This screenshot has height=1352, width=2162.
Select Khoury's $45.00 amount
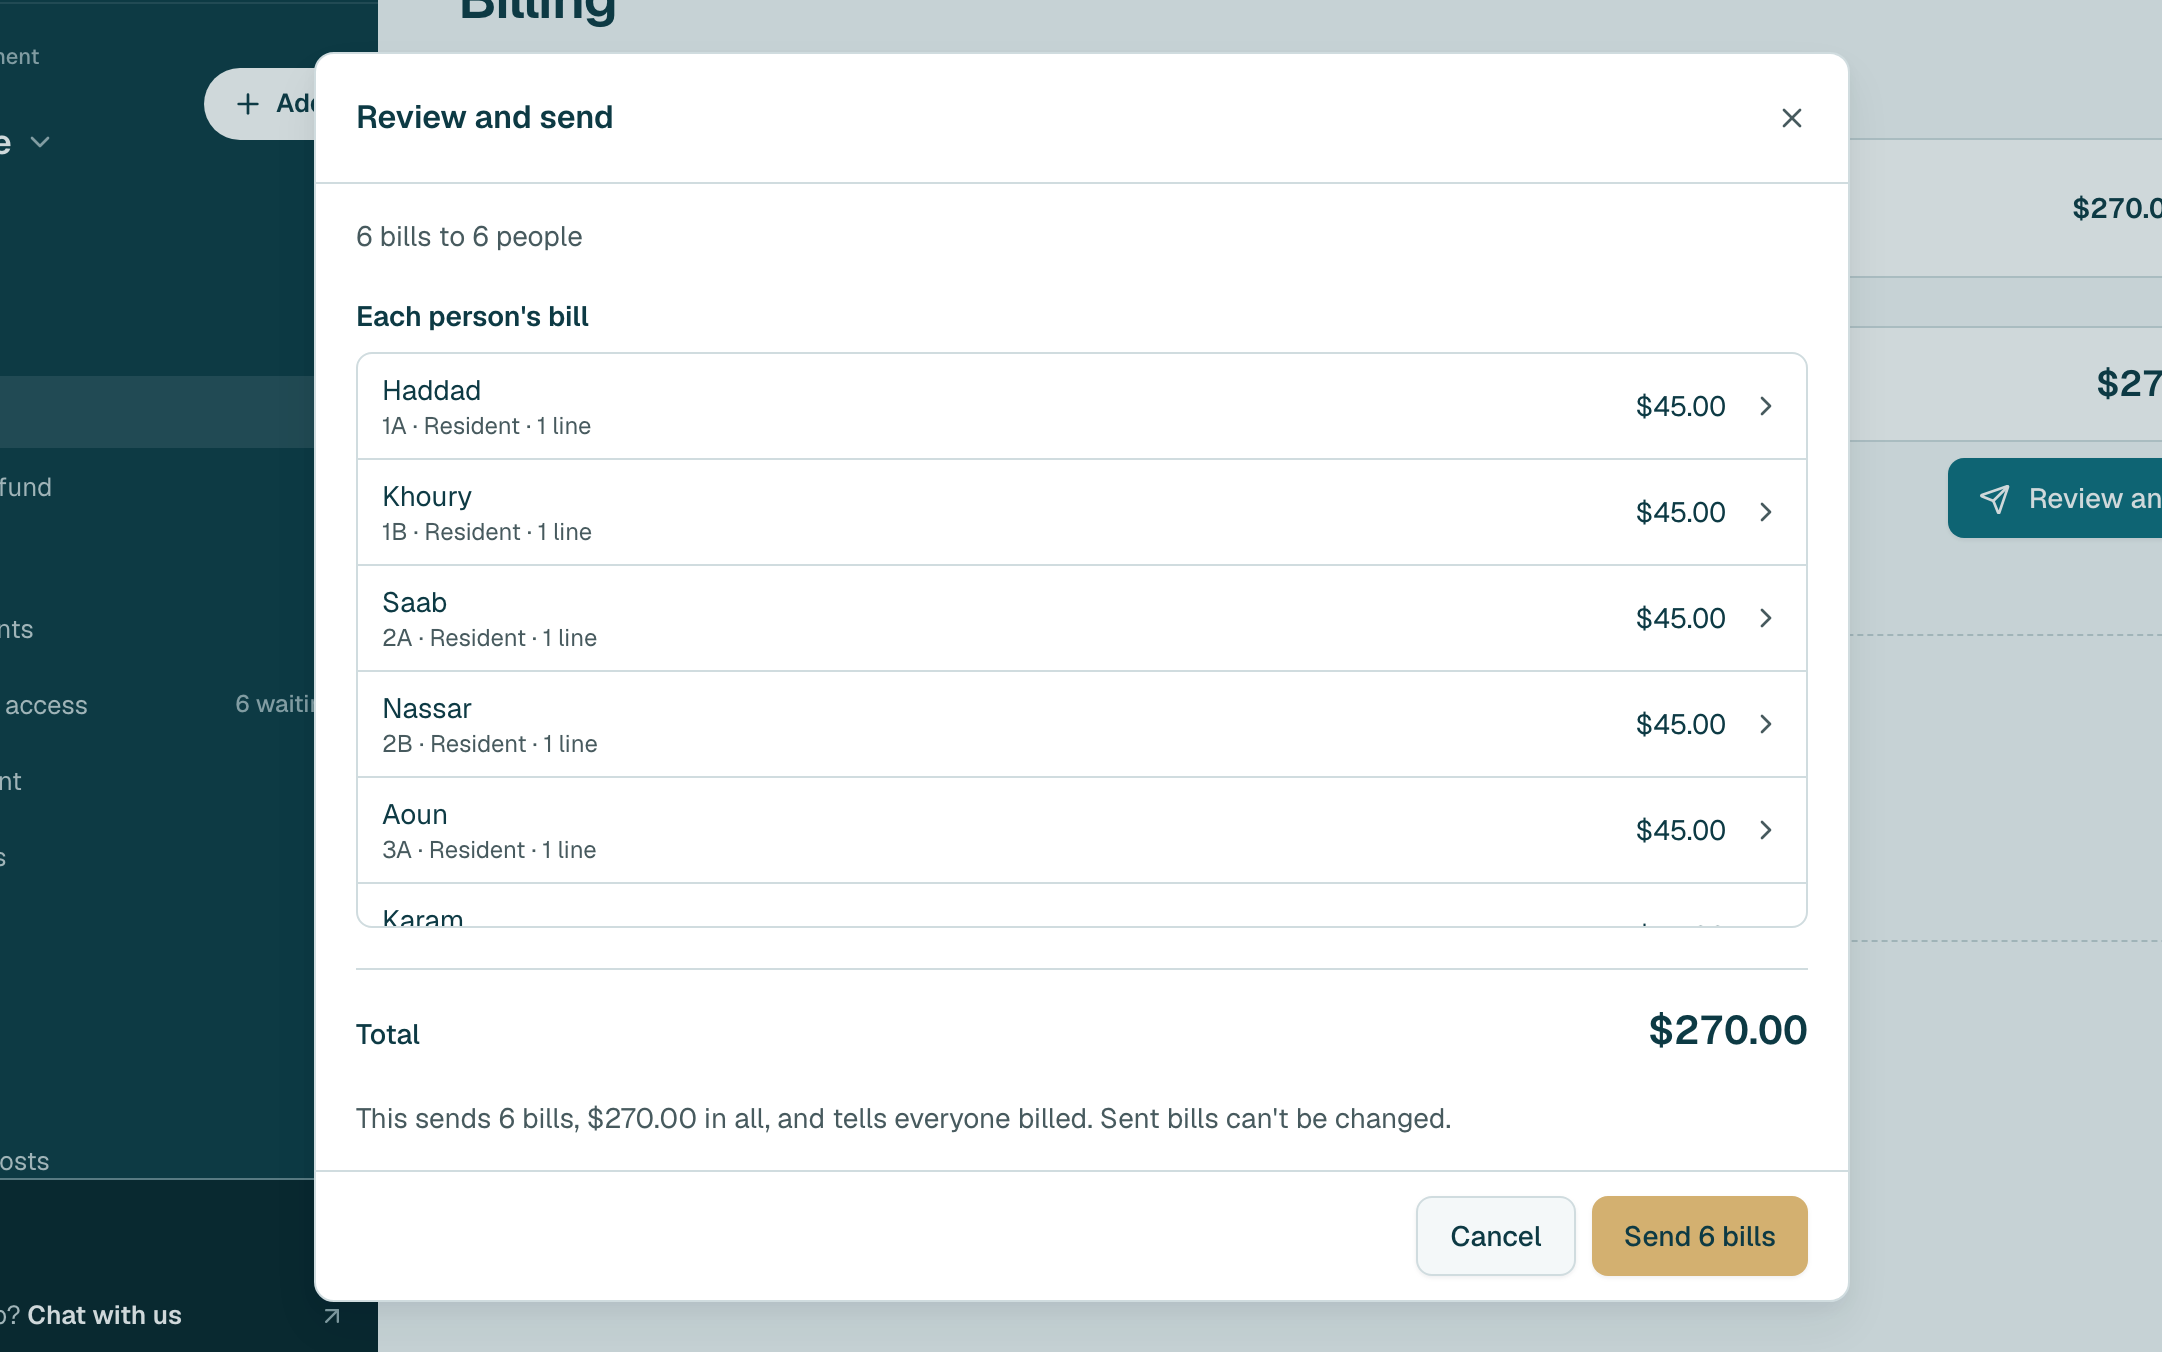[x=1680, y=512]
